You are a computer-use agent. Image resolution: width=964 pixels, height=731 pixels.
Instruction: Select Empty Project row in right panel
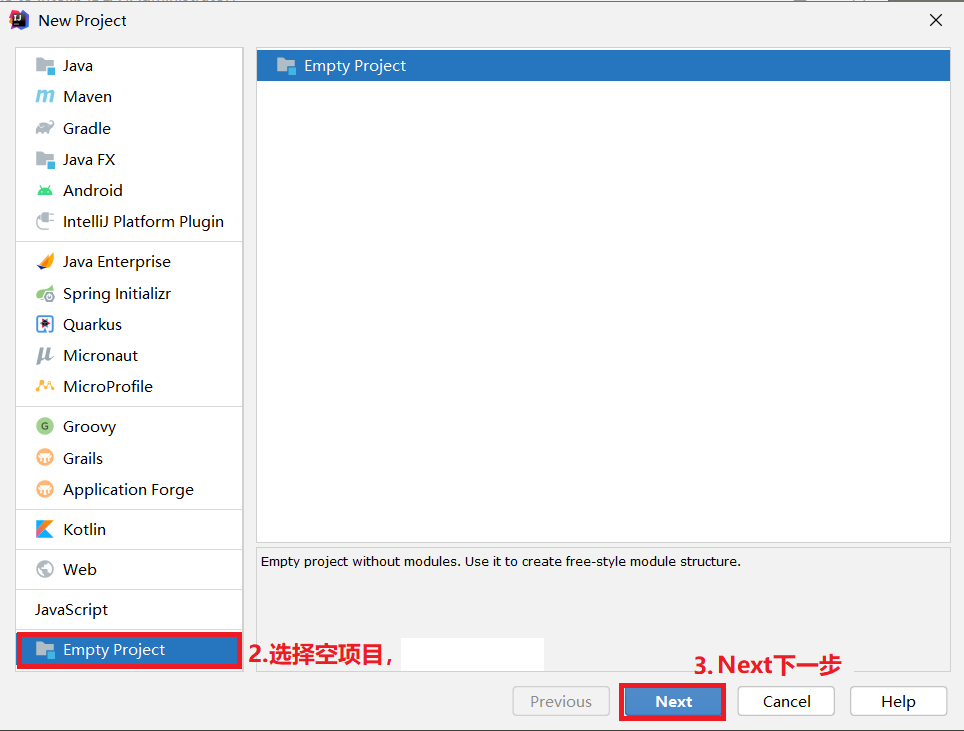(603, 66)
